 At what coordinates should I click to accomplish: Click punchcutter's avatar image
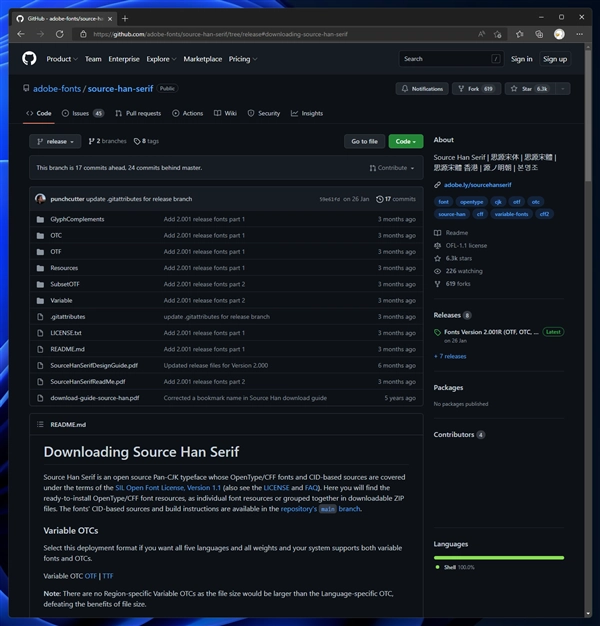point(40,199)
